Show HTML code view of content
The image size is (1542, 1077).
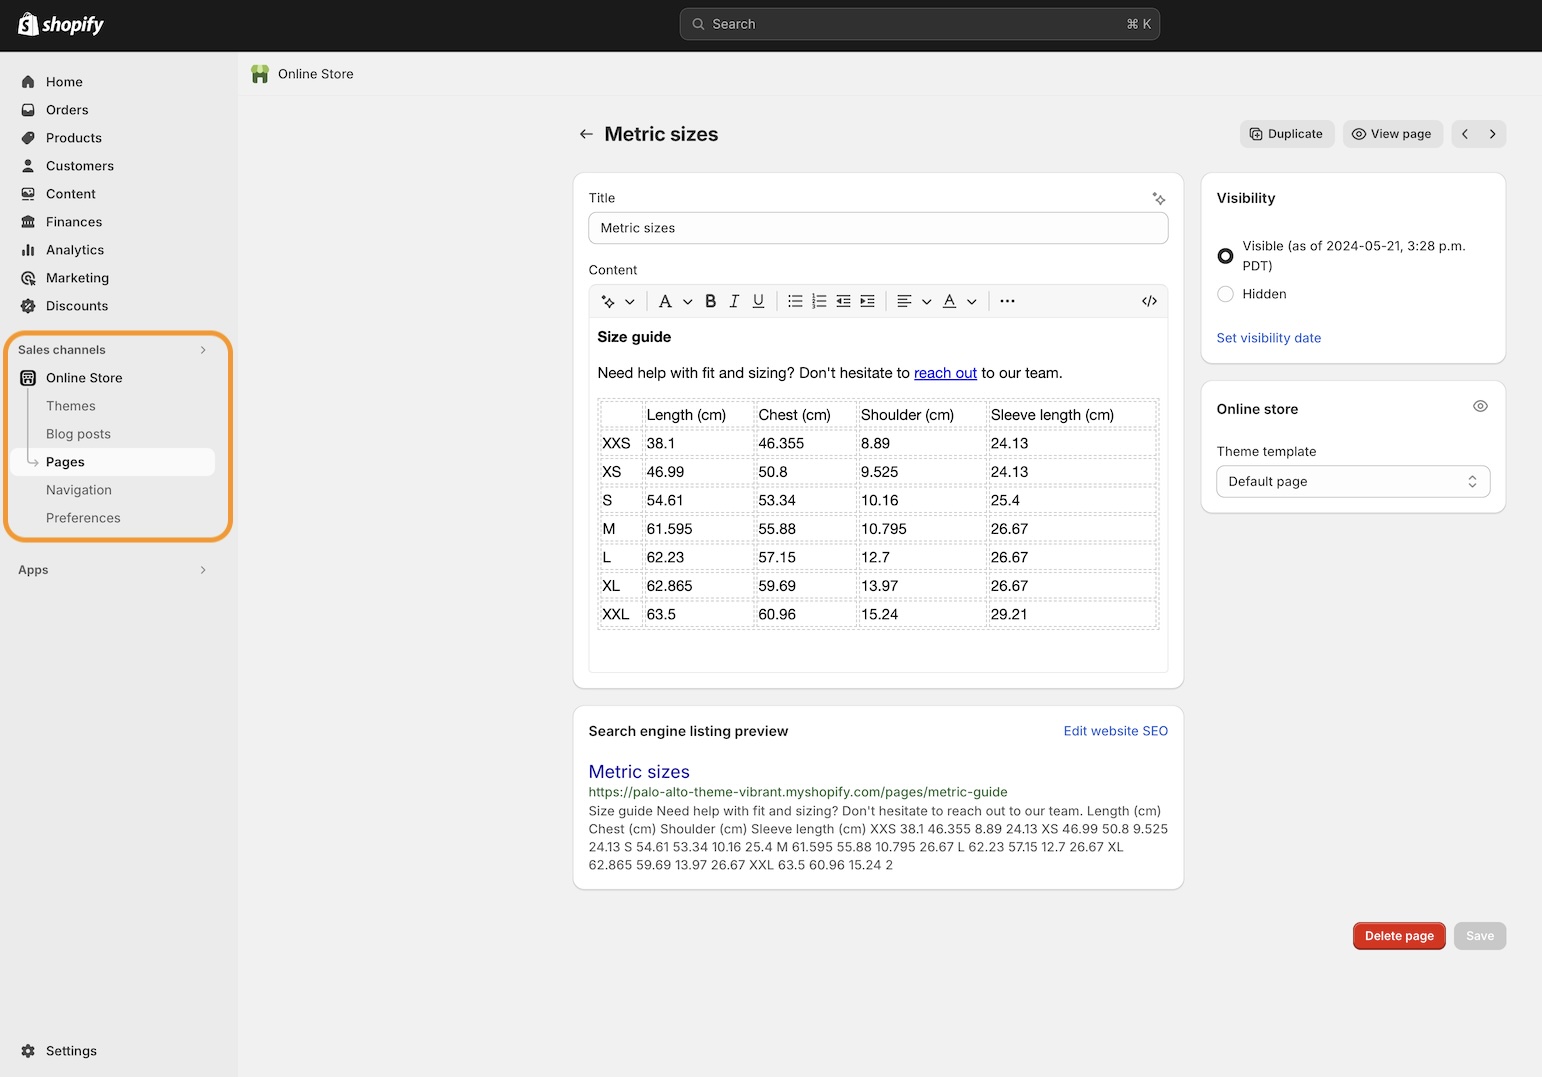1149,301
